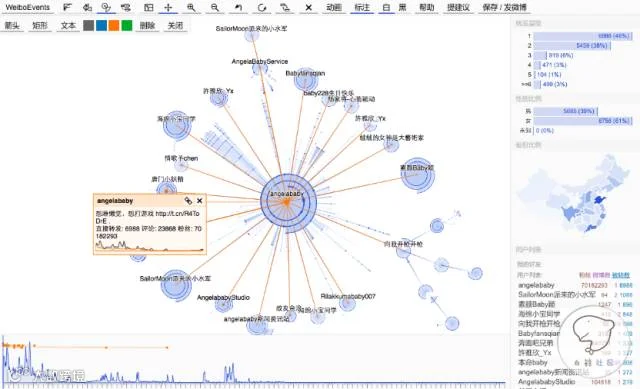Select the 文本 text annotation tool
Image resolution: width=640 pixels, height=389 pixels.
68,25
